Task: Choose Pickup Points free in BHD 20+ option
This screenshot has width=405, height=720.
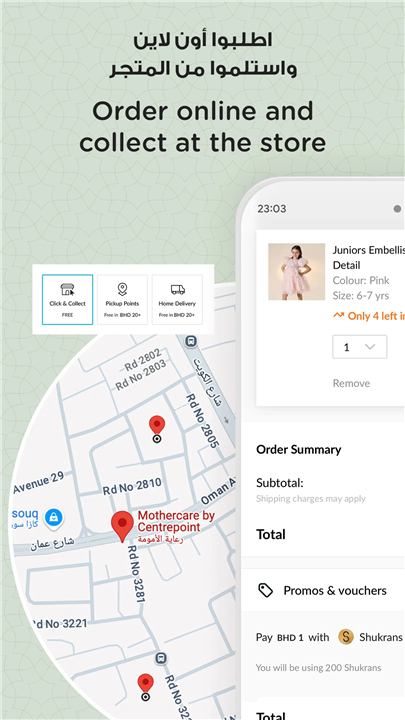Action: pyautogui.click(x=122, y=300)
